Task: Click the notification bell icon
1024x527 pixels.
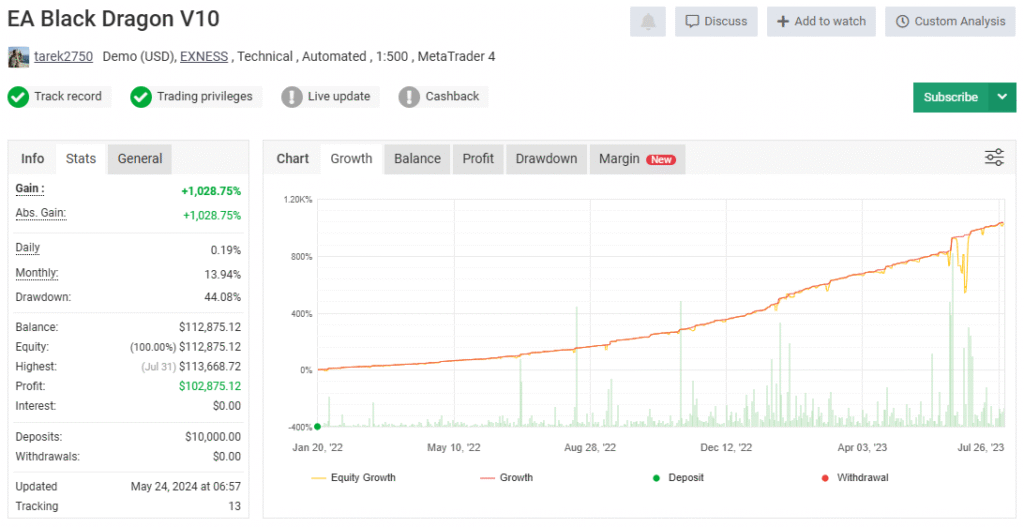Action: (648, 21)
